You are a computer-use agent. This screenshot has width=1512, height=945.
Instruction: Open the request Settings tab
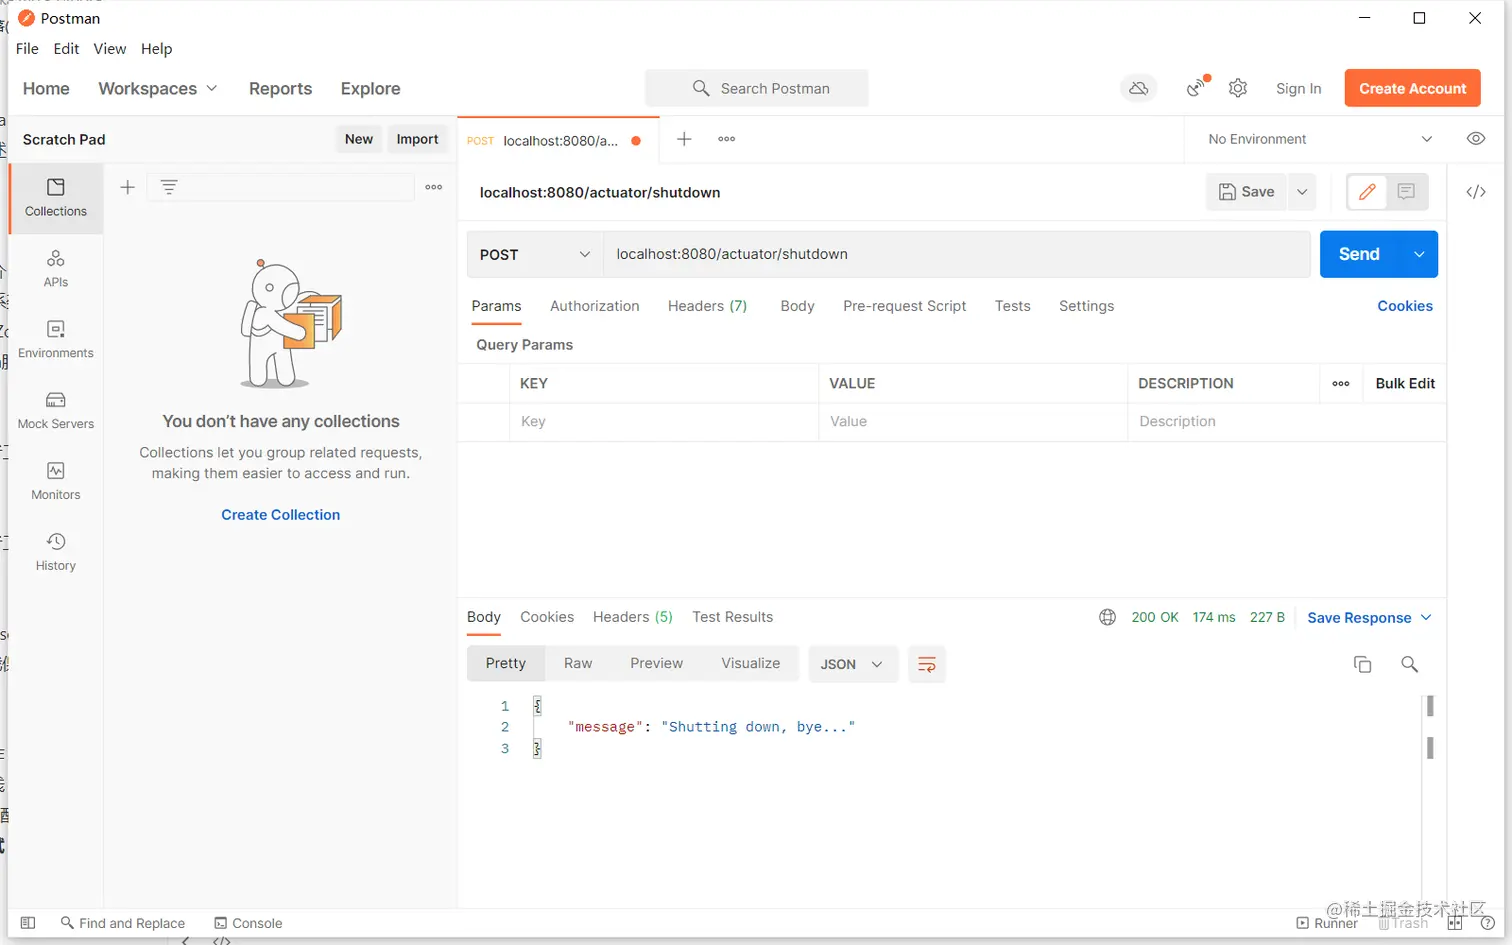1086,306
